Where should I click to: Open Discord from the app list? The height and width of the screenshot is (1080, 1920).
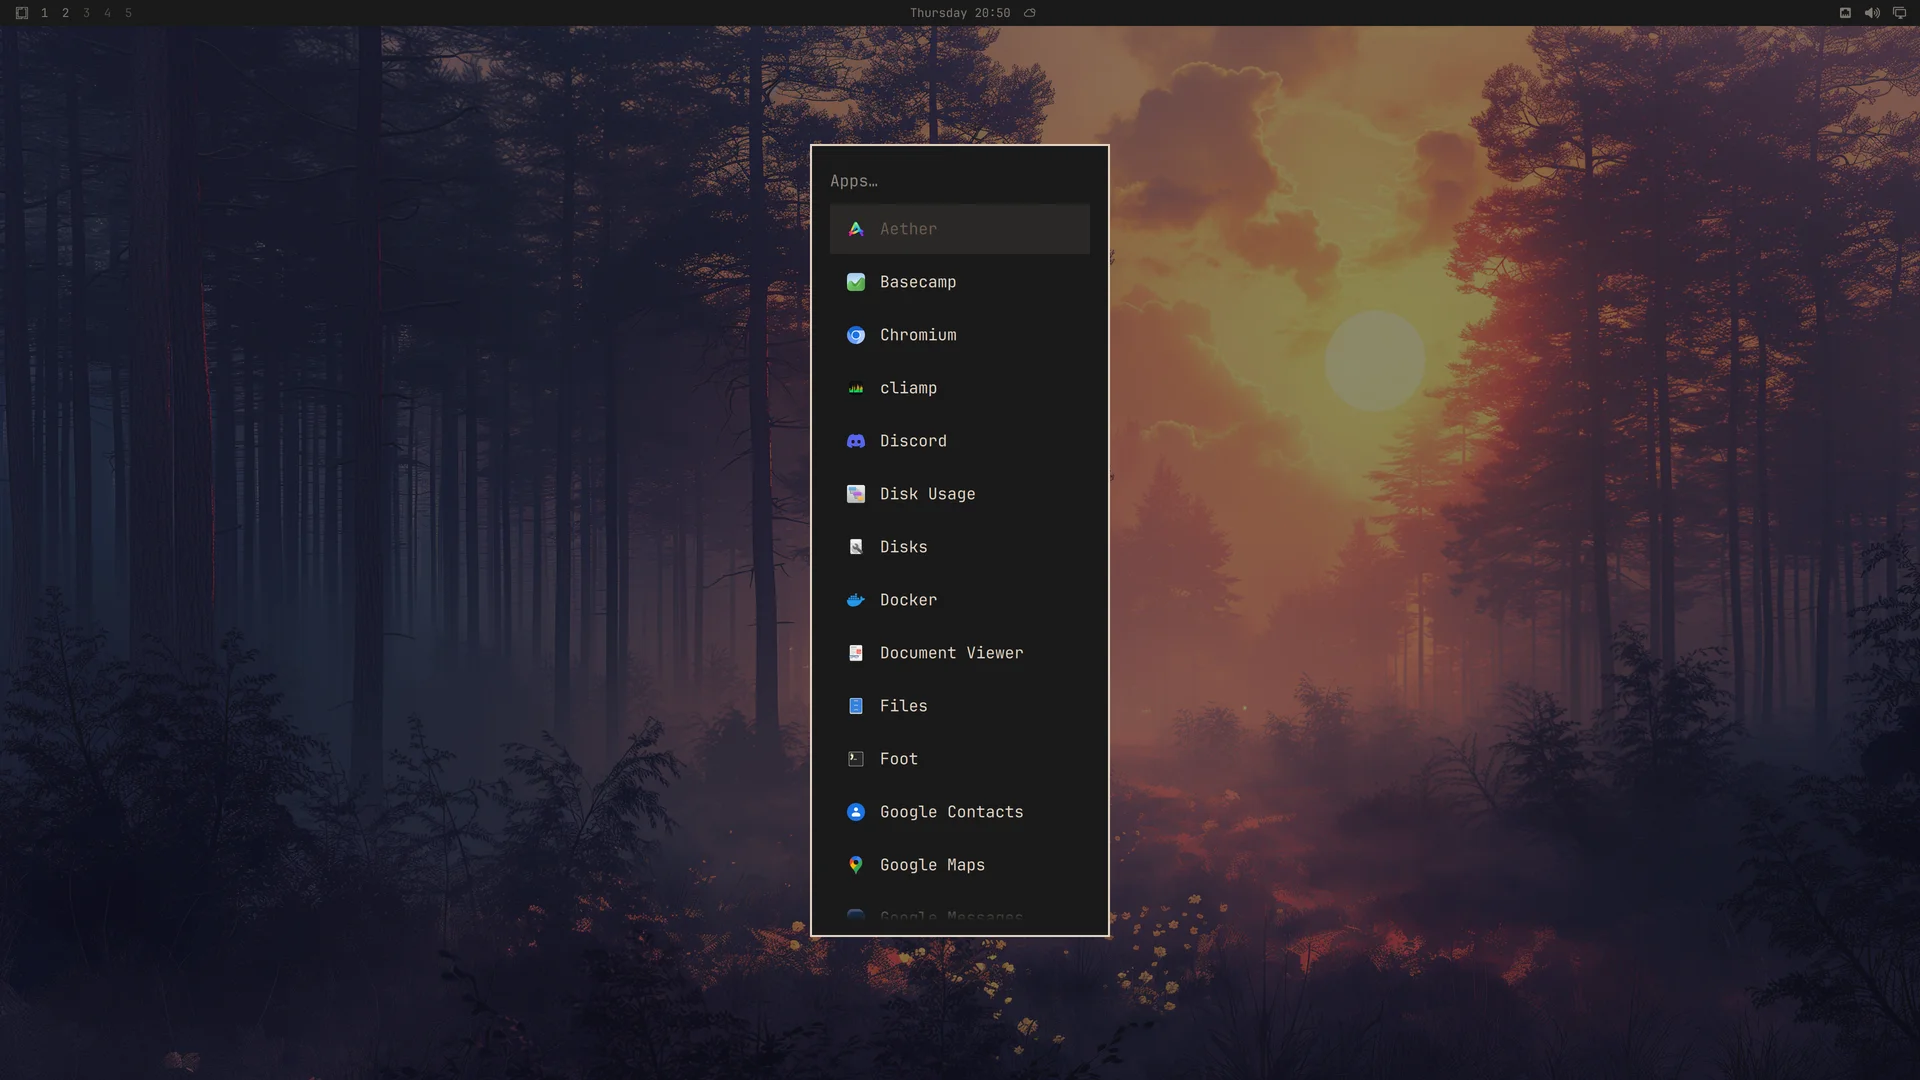(959, 441)
